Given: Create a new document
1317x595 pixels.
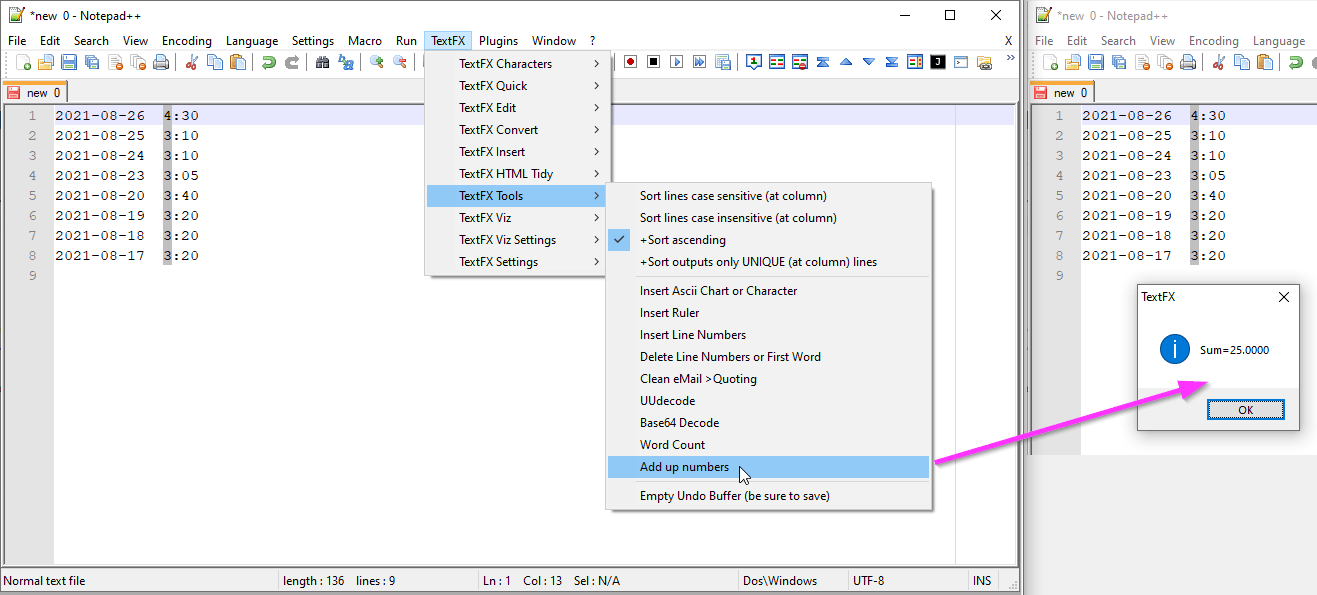Looking at the screenshot, I should [24, 62].
